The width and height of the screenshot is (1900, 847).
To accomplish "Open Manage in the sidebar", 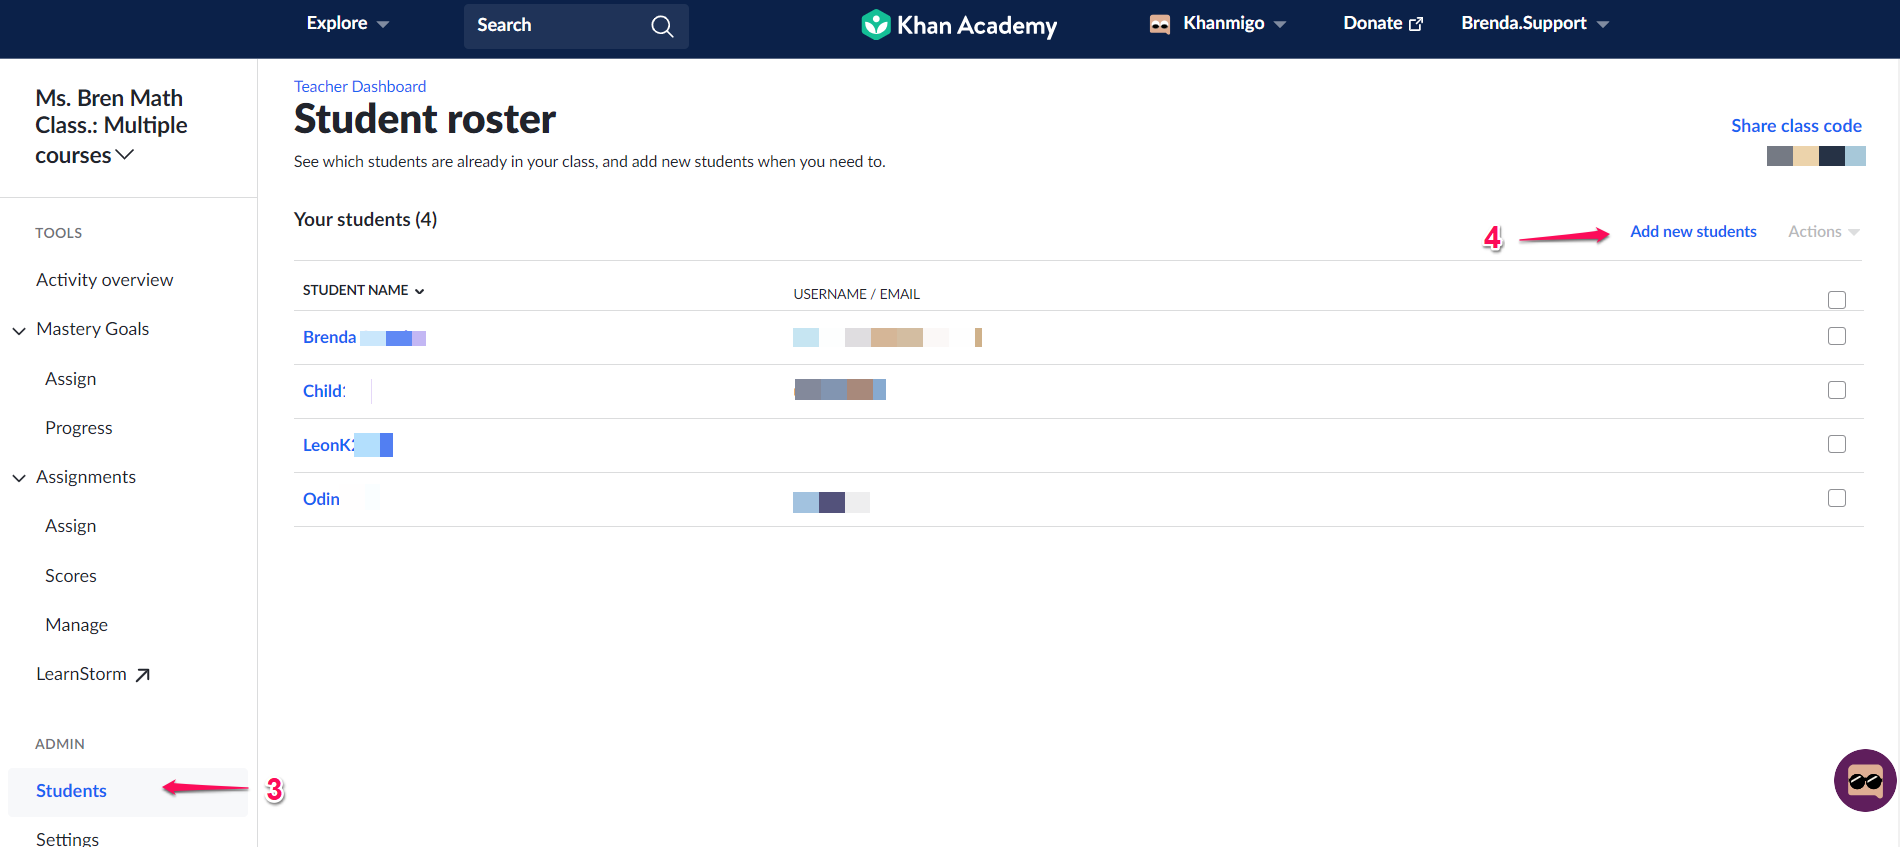I will click(x=77, y=625).
